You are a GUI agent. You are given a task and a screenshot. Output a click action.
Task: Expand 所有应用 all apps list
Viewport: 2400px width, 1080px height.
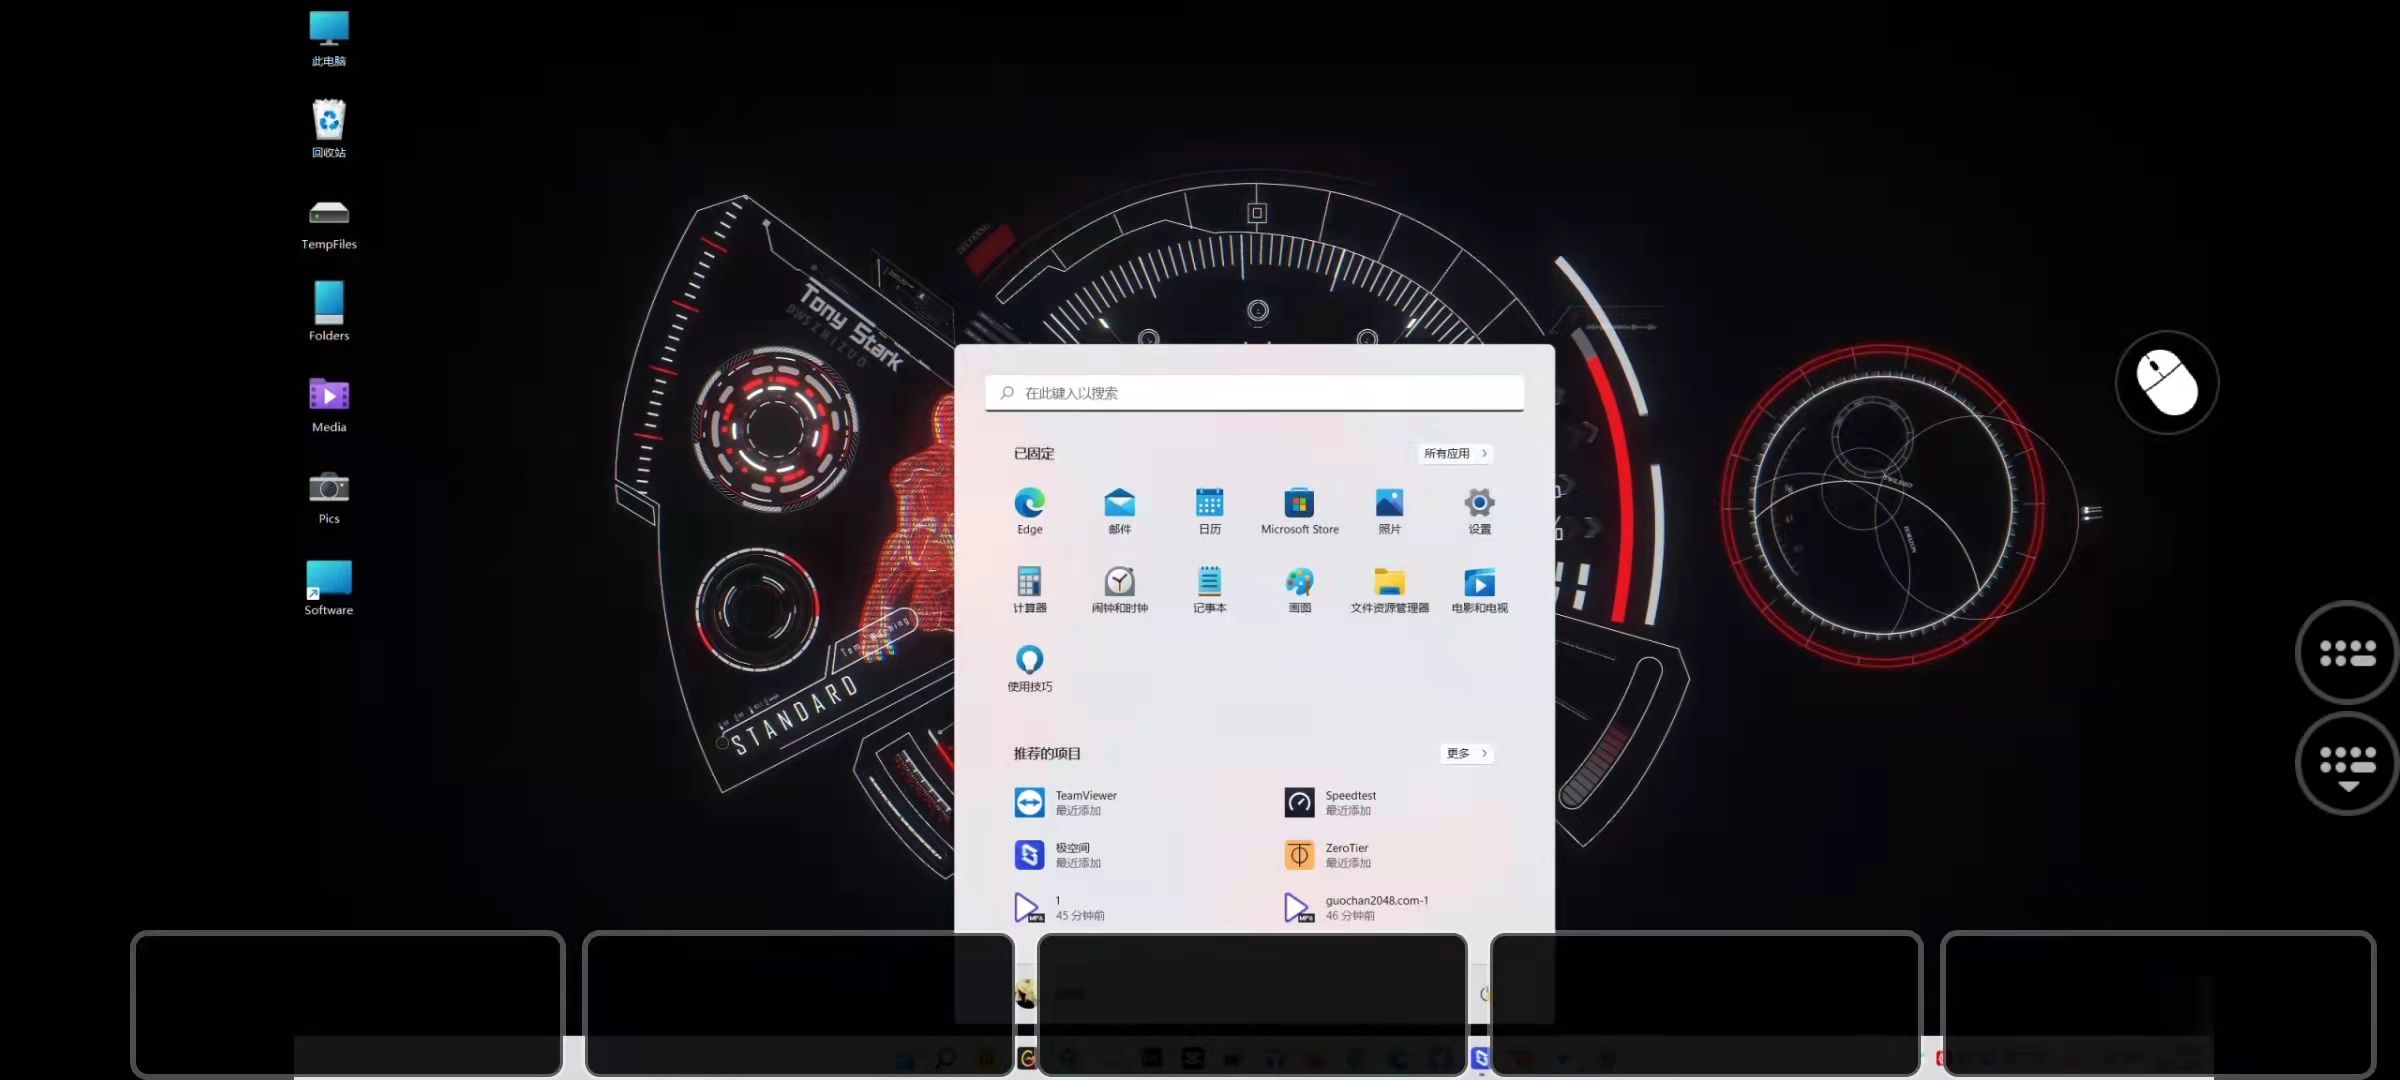(x=1455, y=453)
